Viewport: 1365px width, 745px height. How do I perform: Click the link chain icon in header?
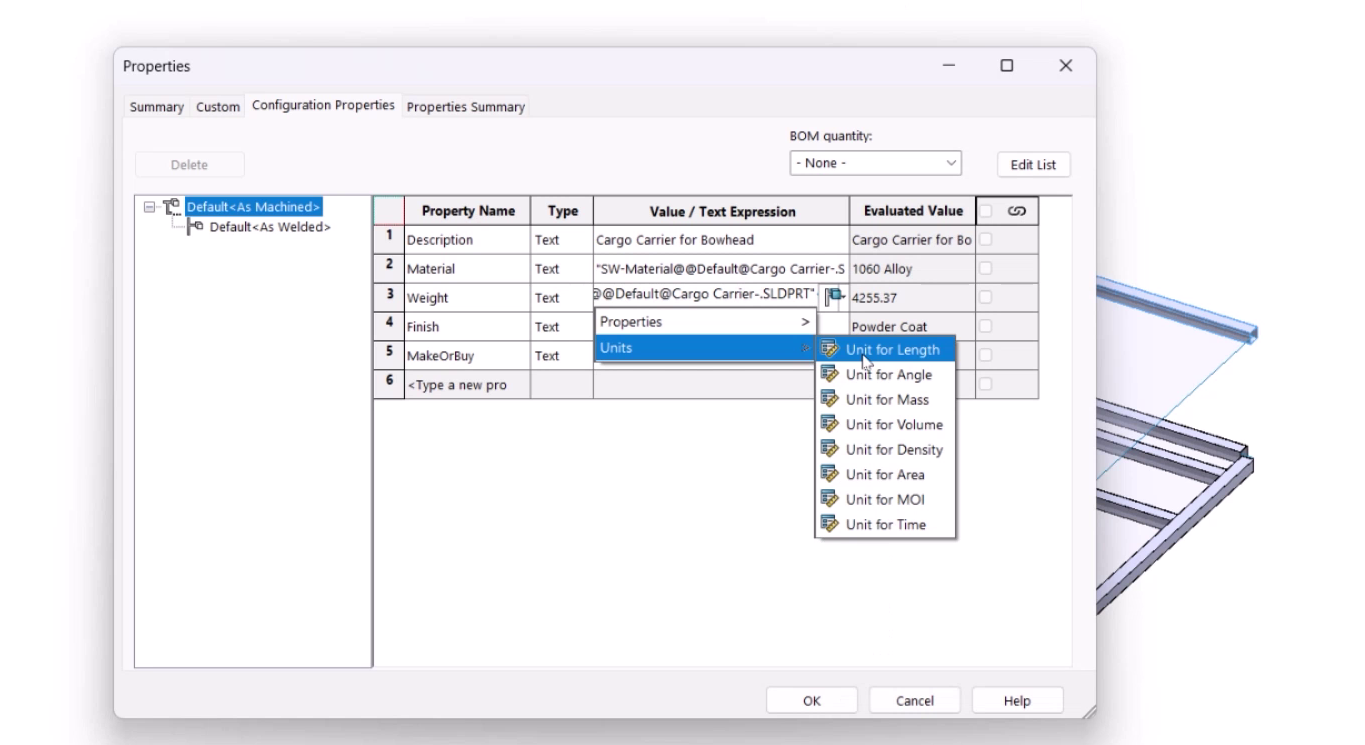(x=1017, y=211)
